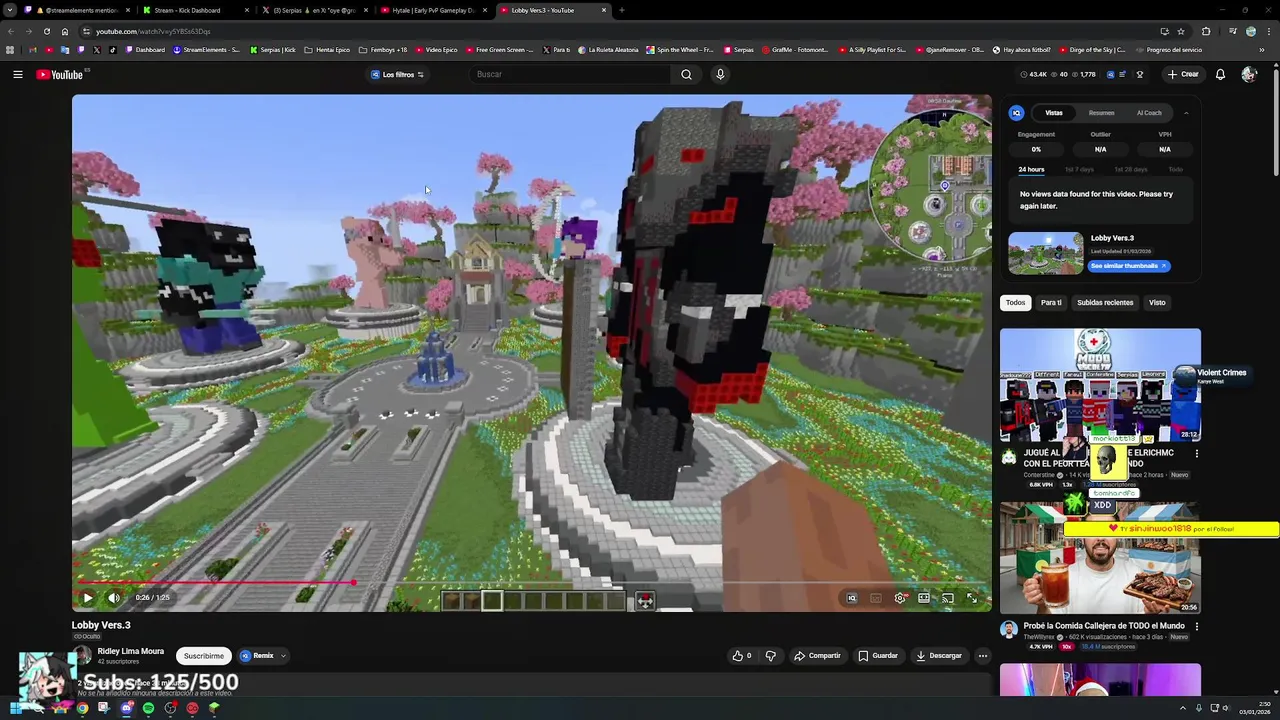Open a new browser tab
Image resolution: width=1280 pixels, height=720 pixels.
click(621, 10)
